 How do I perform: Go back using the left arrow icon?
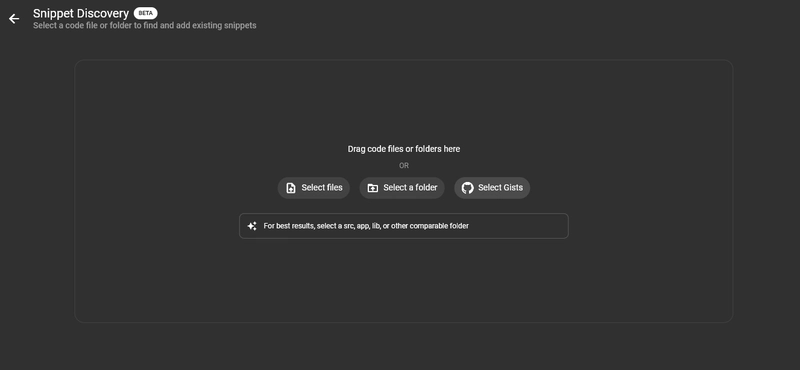(14, 19)
